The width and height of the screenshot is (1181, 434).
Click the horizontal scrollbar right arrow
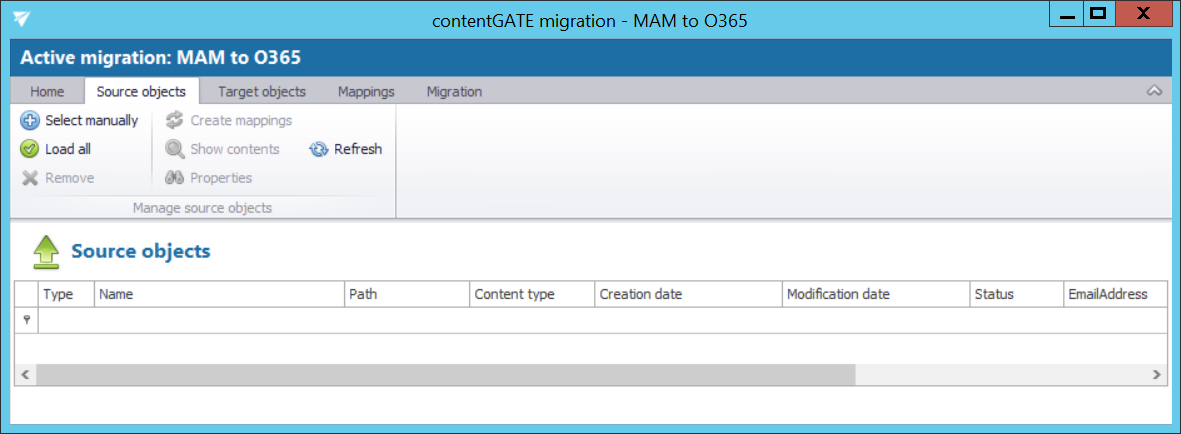coord(1156,374)
